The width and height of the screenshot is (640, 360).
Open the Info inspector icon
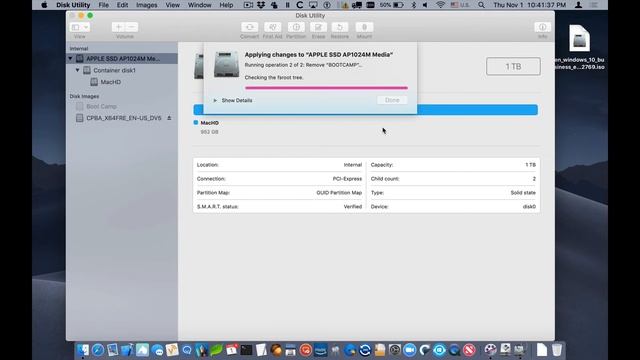(x=542, y=27)
